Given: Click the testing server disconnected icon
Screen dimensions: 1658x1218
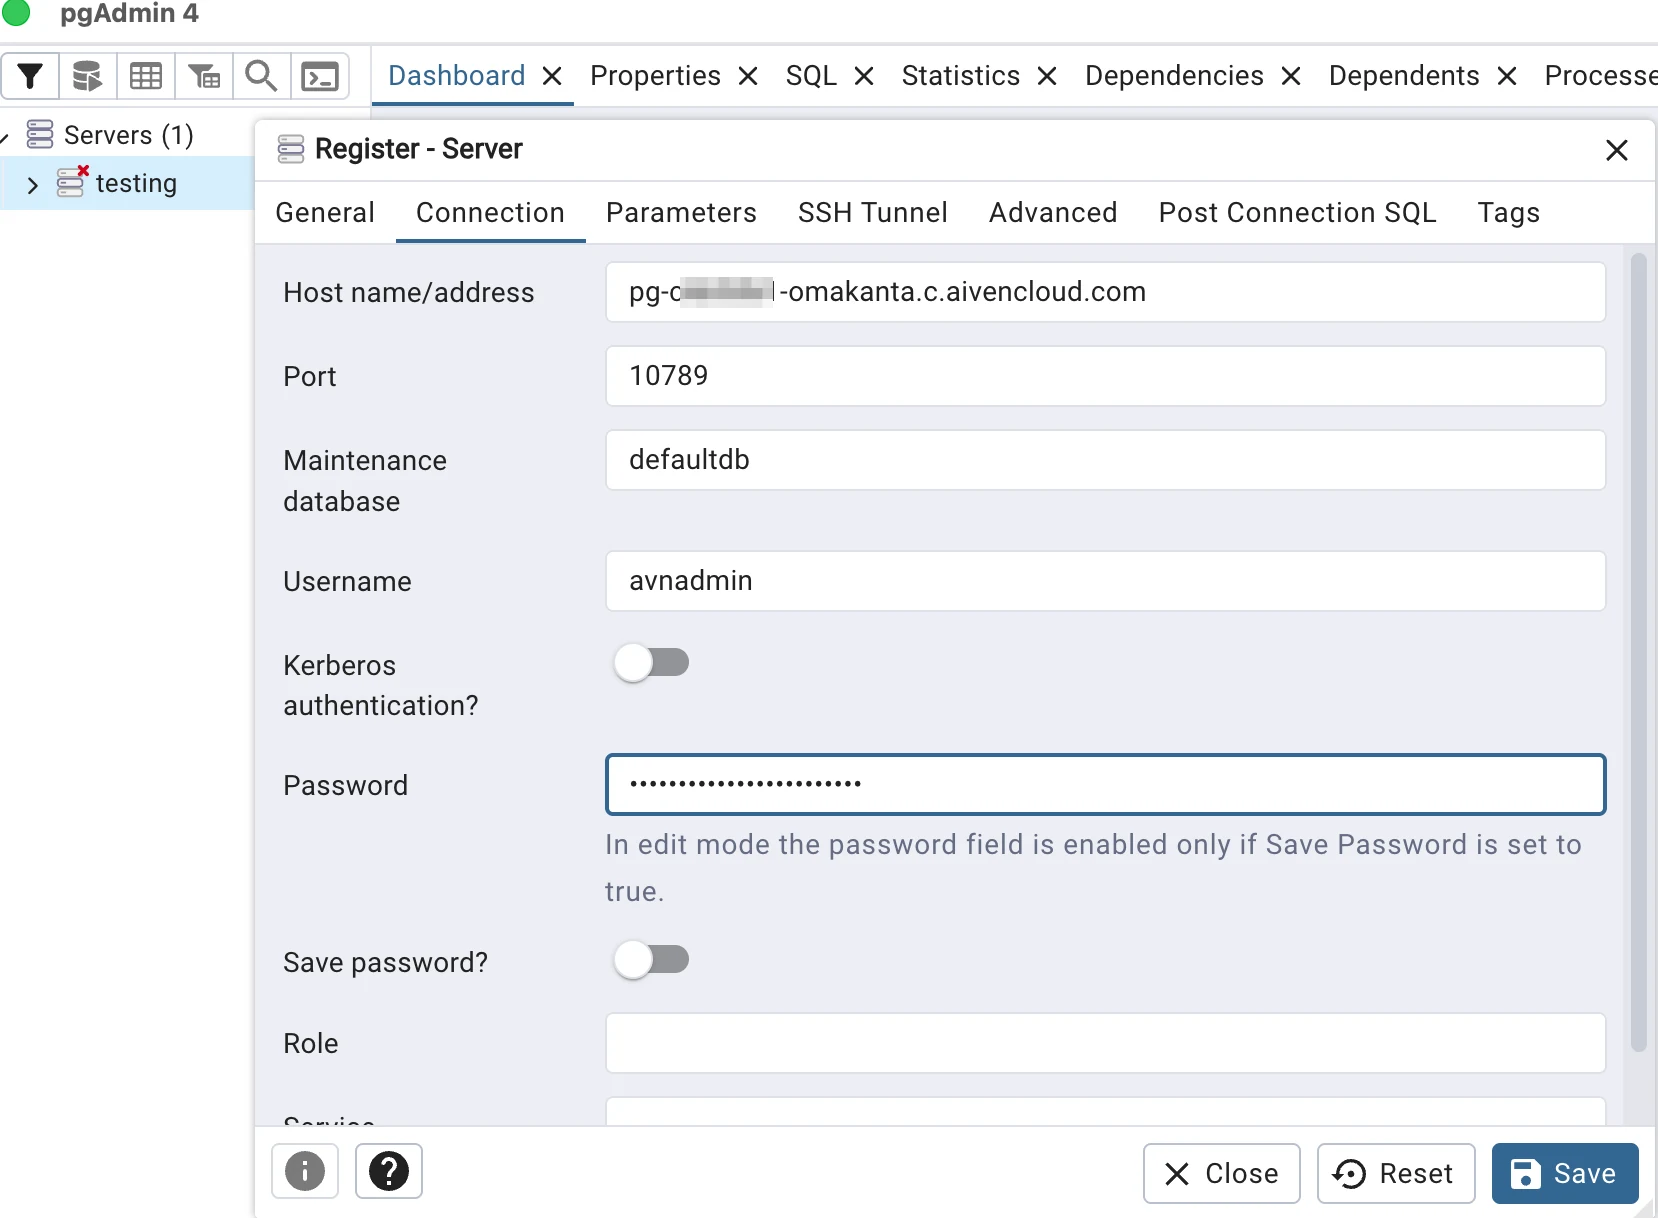Looking at the screenshot, I should 72,182.
